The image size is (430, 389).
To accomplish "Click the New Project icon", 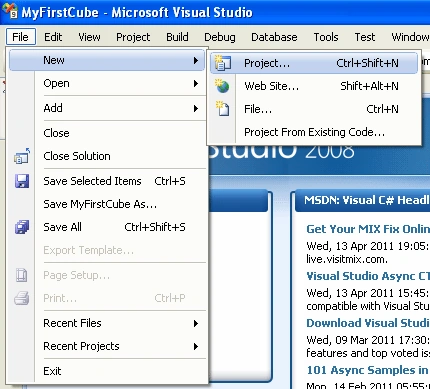I will pos(222,63).
